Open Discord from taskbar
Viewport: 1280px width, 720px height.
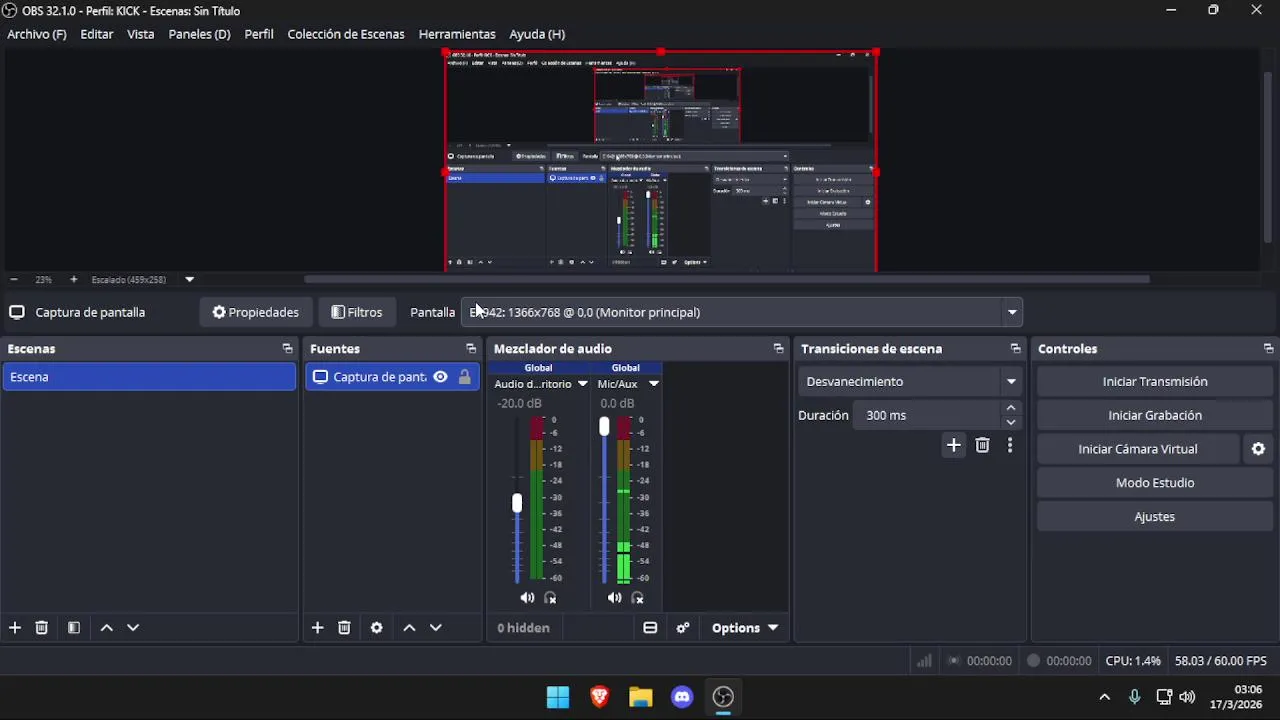[x=682, y=697]
